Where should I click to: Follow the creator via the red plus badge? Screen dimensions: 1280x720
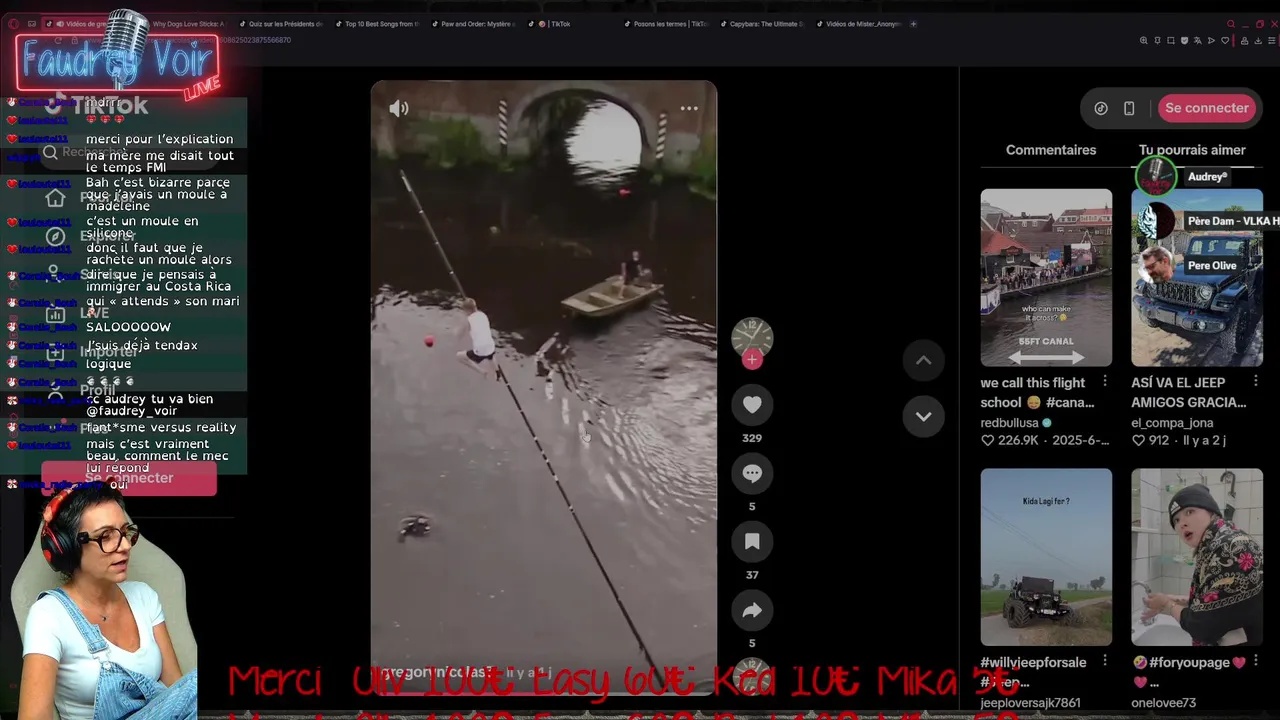coord(752,360)
